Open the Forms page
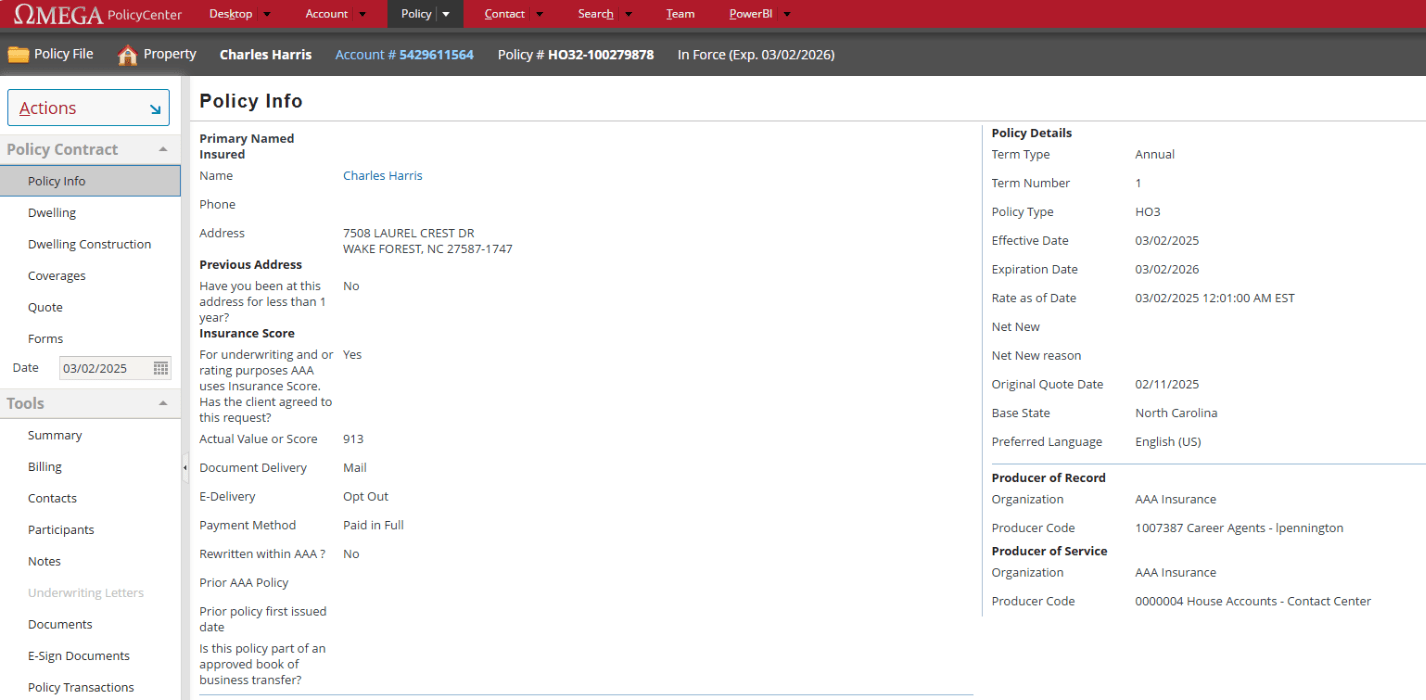1426x700 pixels. click(45, 339)
